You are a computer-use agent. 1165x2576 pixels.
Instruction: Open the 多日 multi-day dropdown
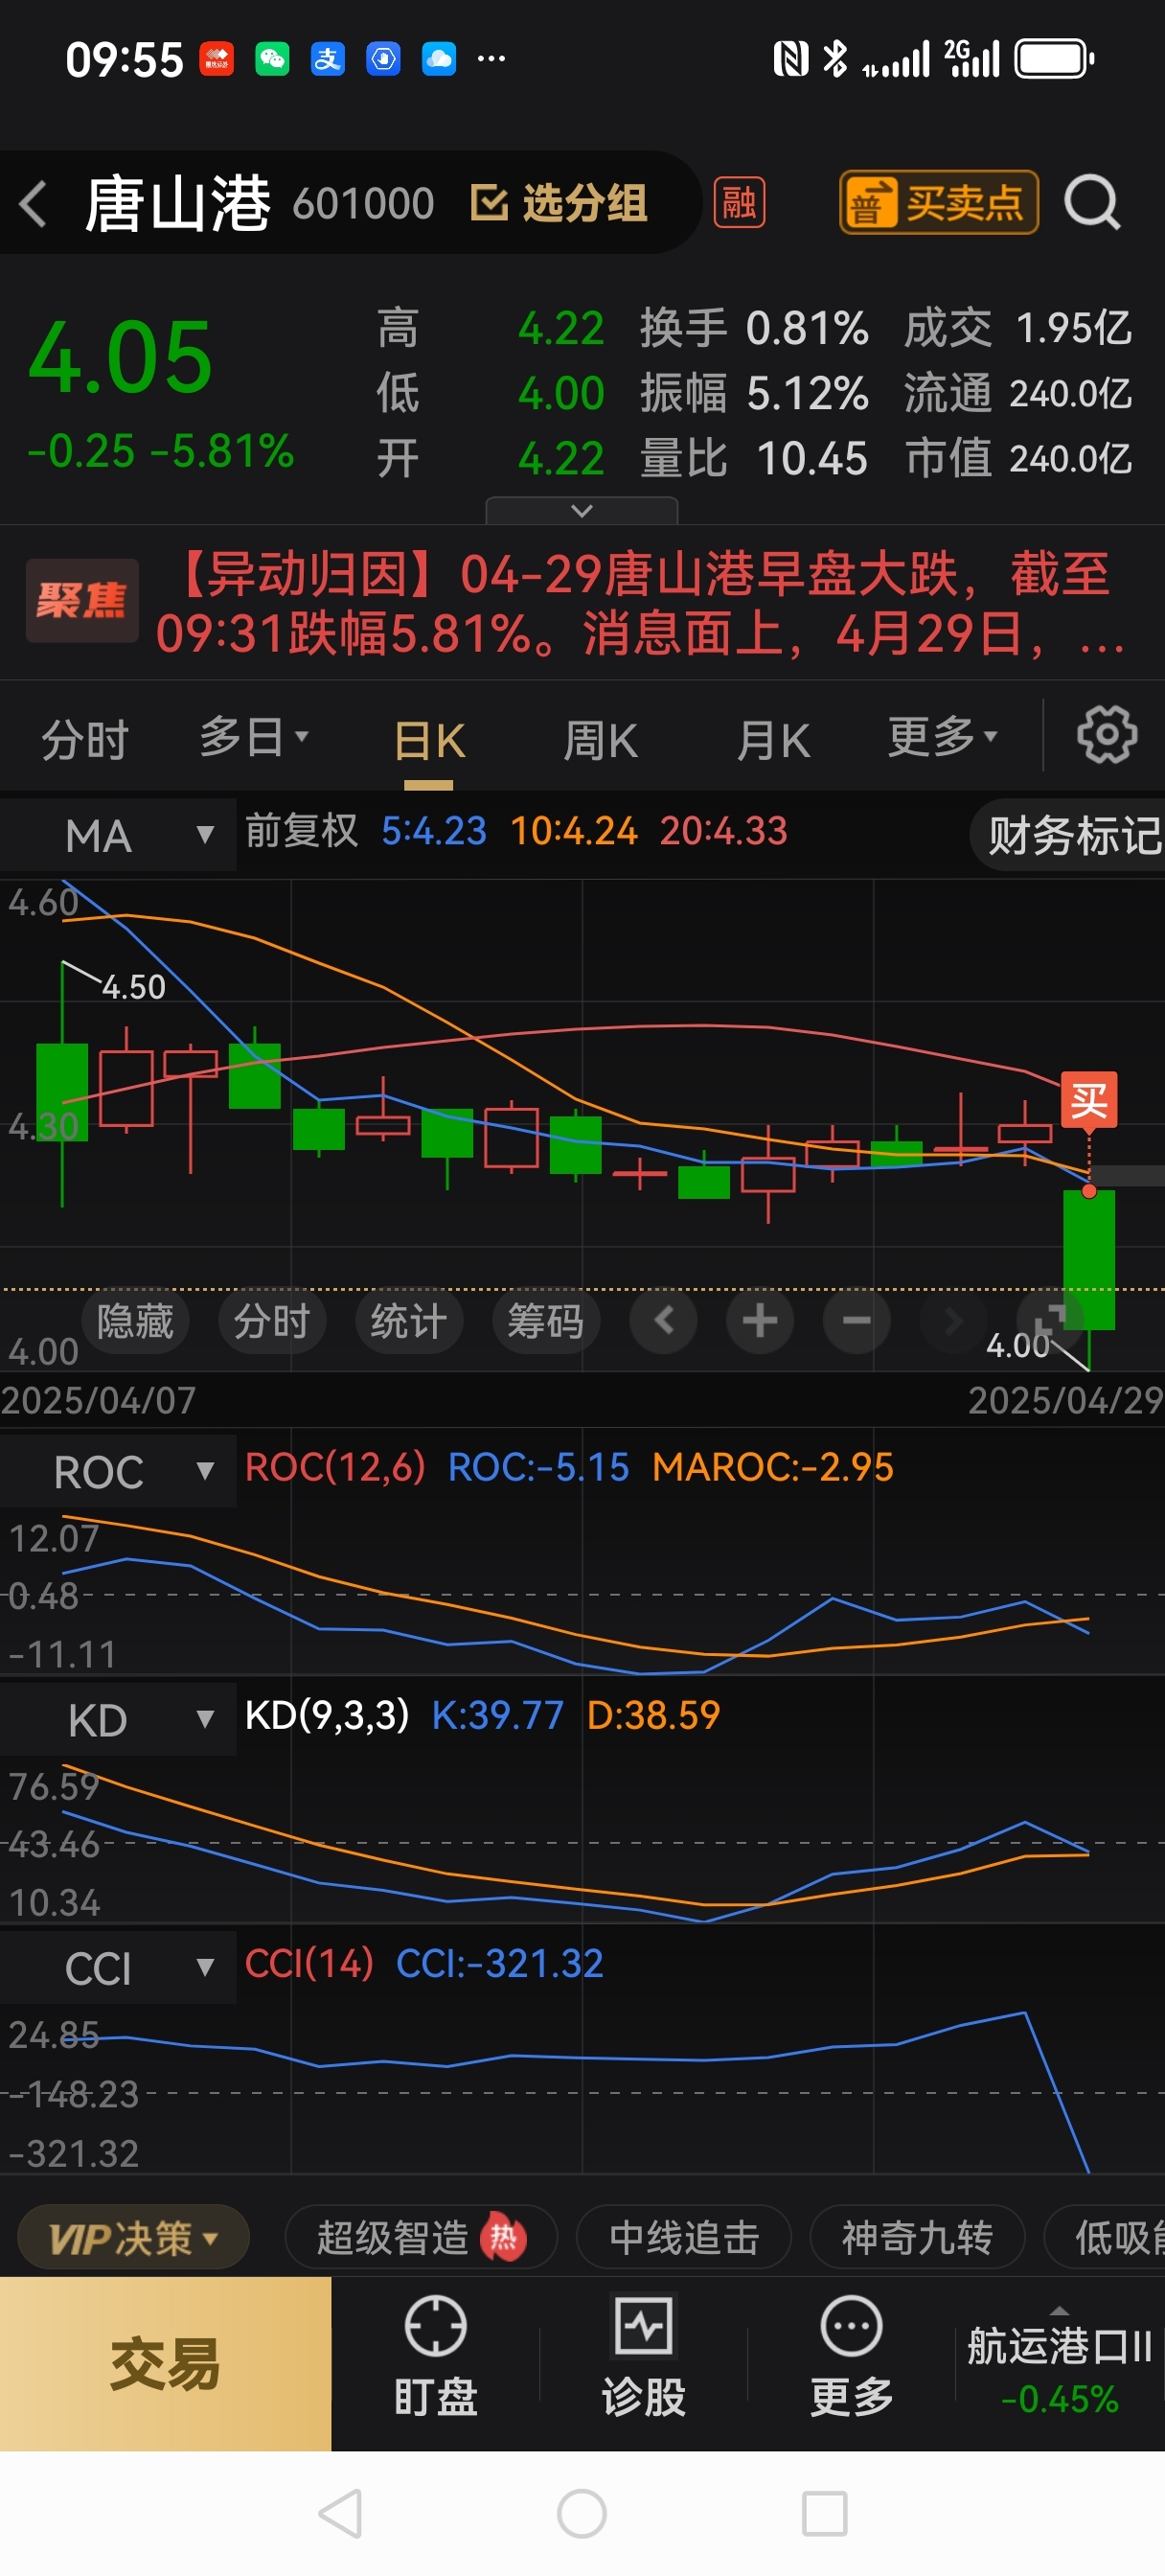pos(253,738)
